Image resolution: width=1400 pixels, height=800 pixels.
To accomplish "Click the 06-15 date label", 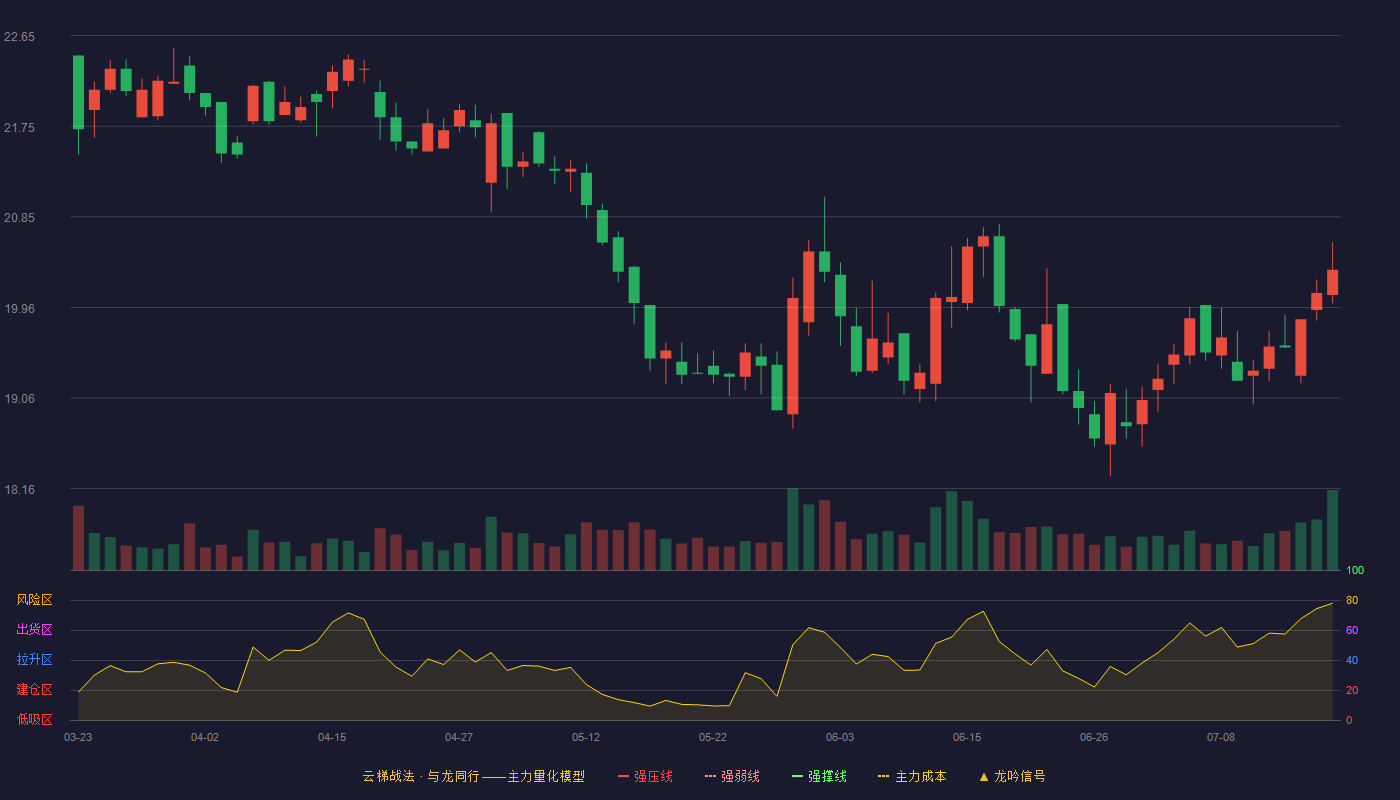I will [967, 737].
